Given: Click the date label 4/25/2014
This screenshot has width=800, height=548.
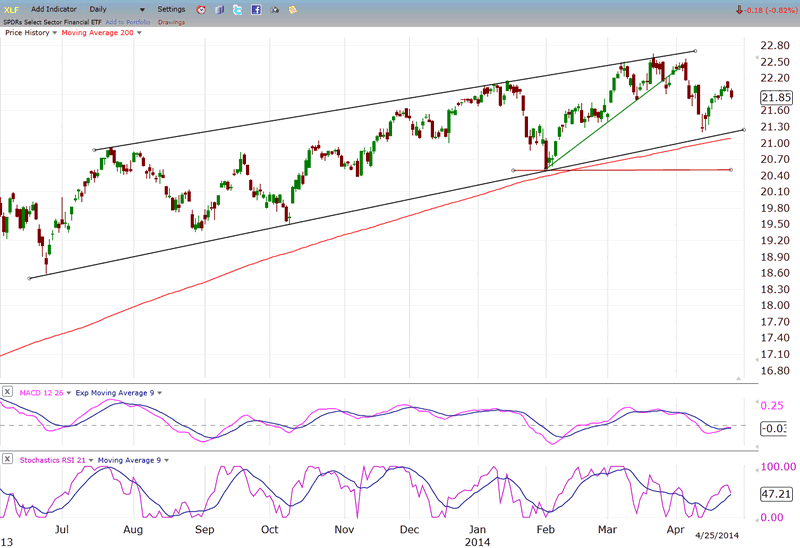Looking at the screenshot, I should 717,535.
